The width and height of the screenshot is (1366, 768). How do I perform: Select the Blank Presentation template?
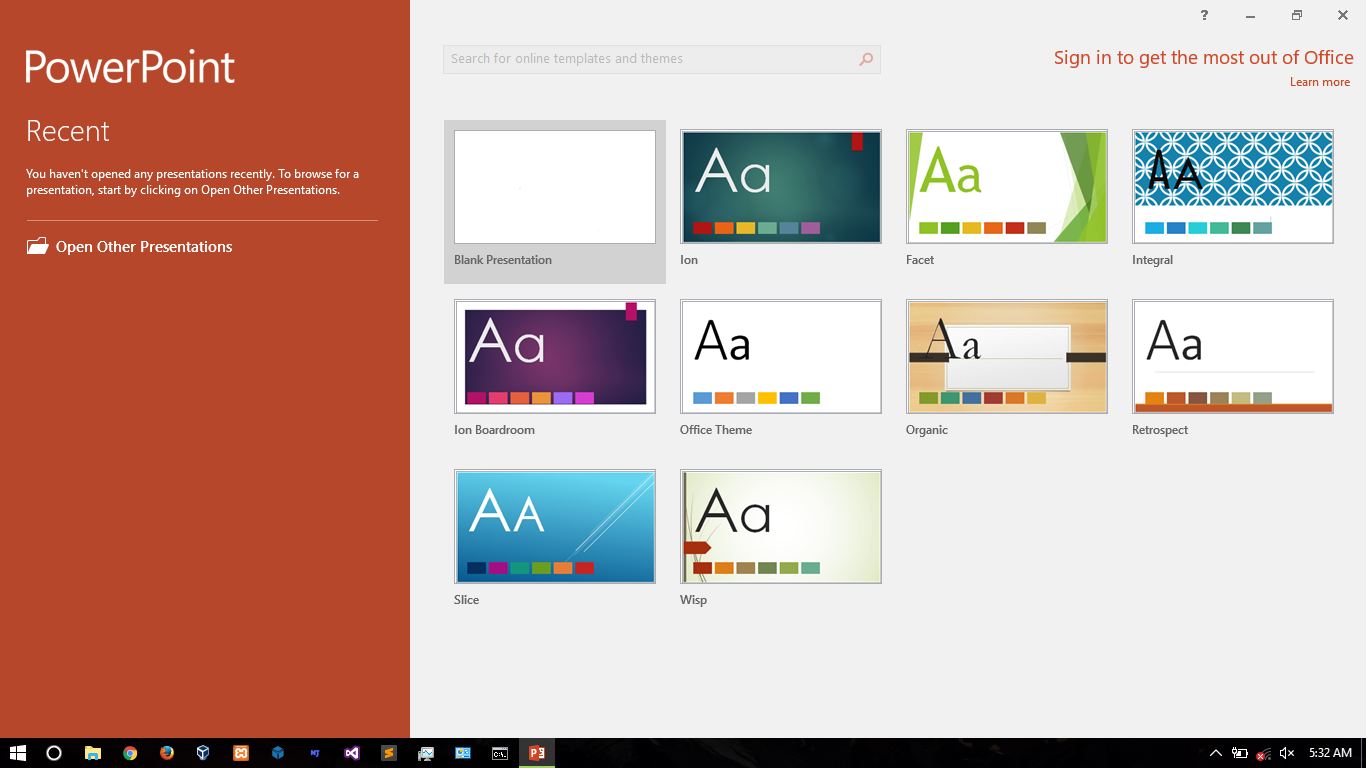[555, 201]
